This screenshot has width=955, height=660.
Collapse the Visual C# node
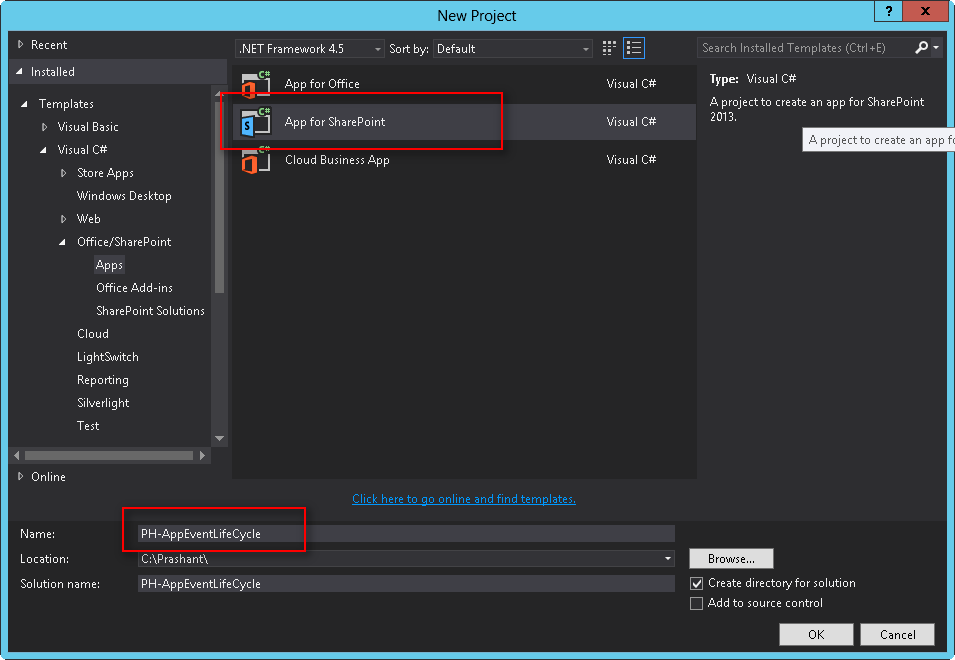(43, 150)
